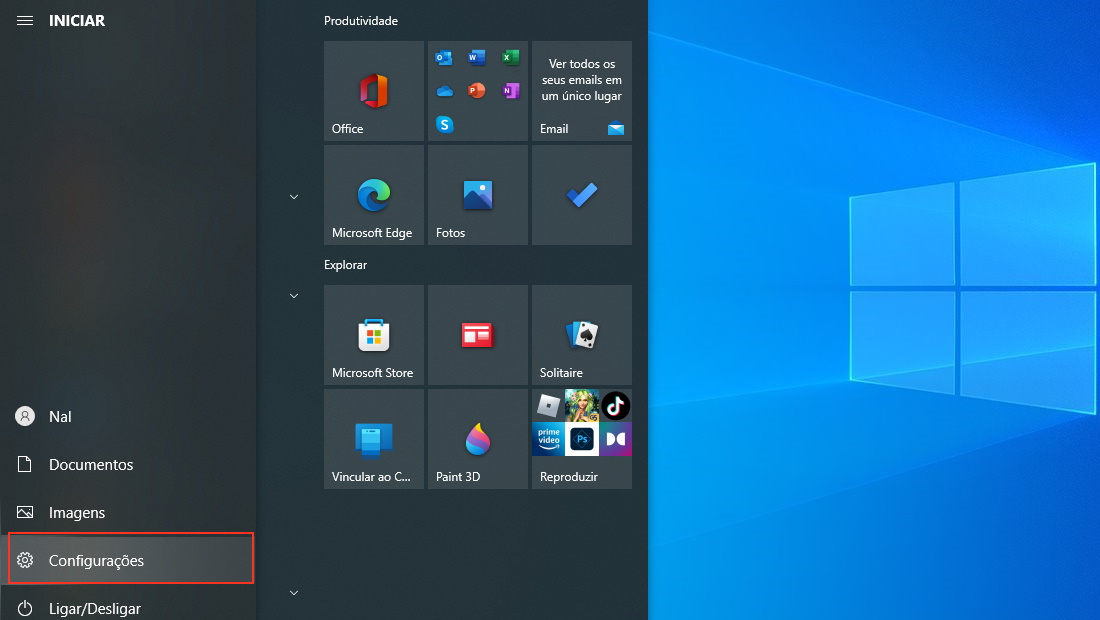Open the red News tile
The width and height of the screenshot is (1100, 620).
(x=478, y=335)
